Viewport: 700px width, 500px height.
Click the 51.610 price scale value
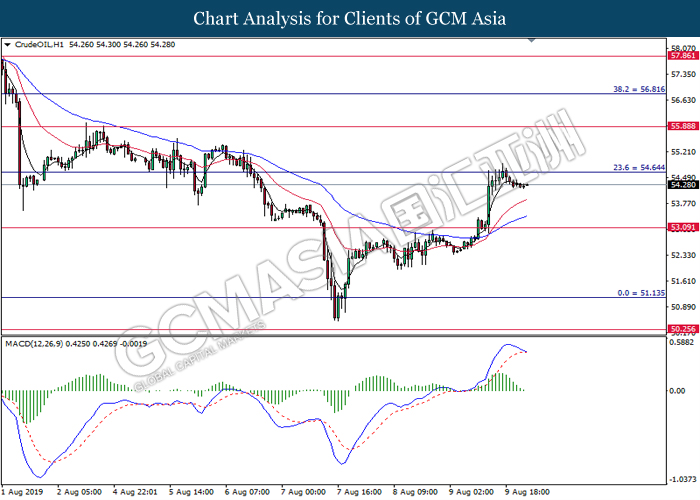point(683,281)
